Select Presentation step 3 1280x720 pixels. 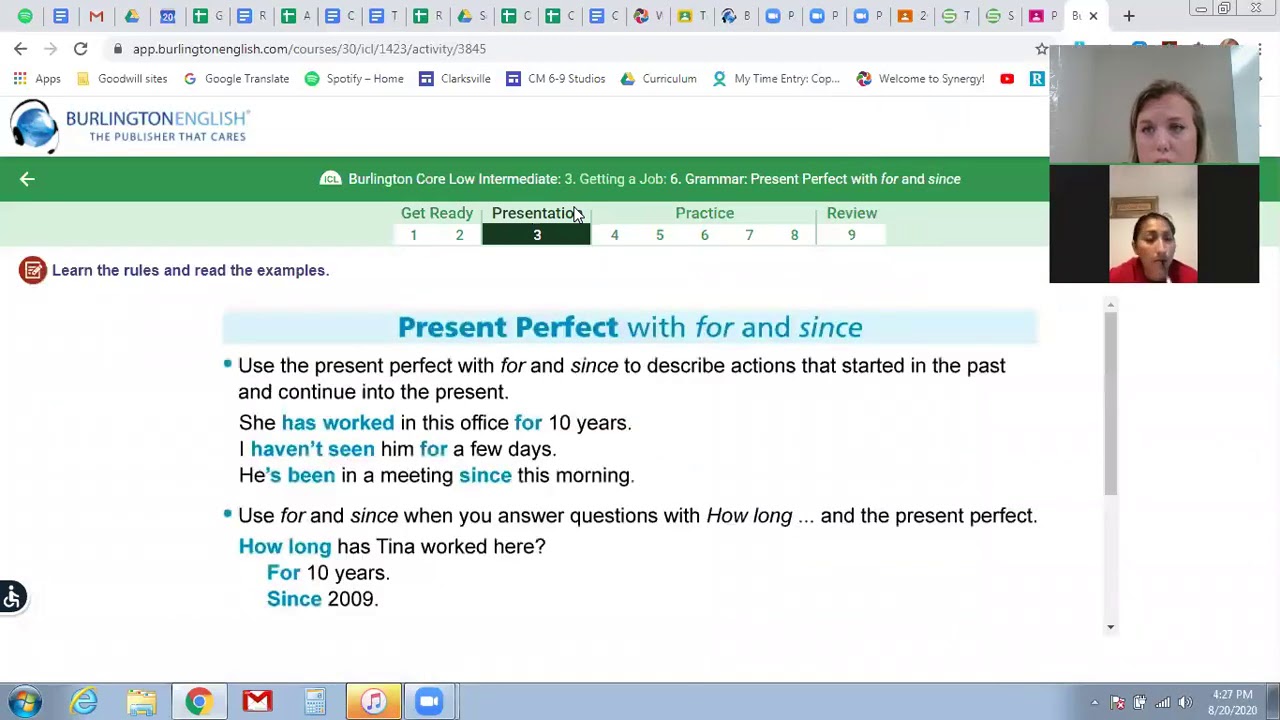pos(536,235)
